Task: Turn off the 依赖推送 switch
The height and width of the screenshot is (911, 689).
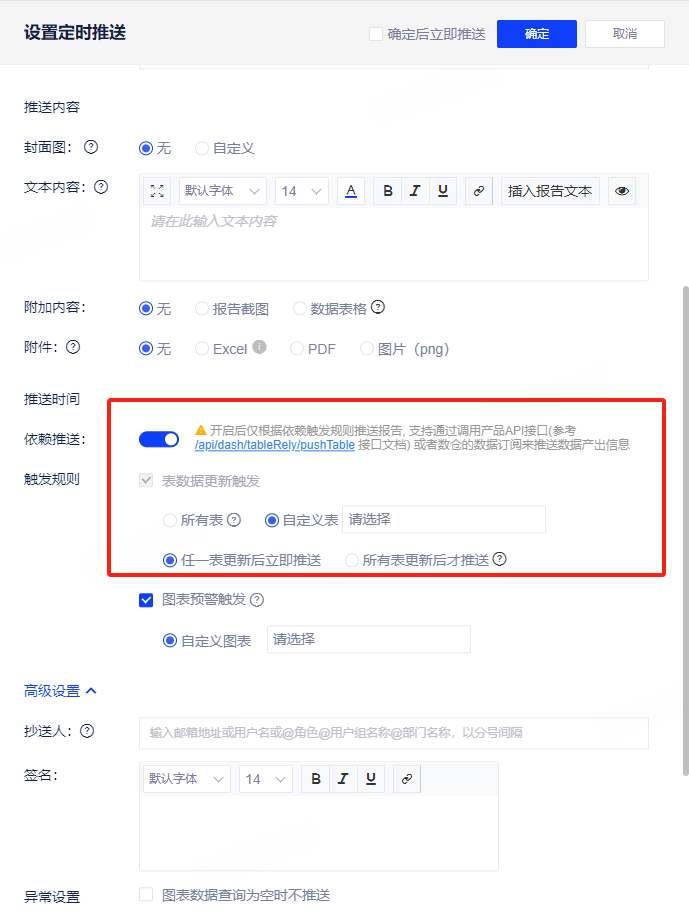Action: (159, 439)
